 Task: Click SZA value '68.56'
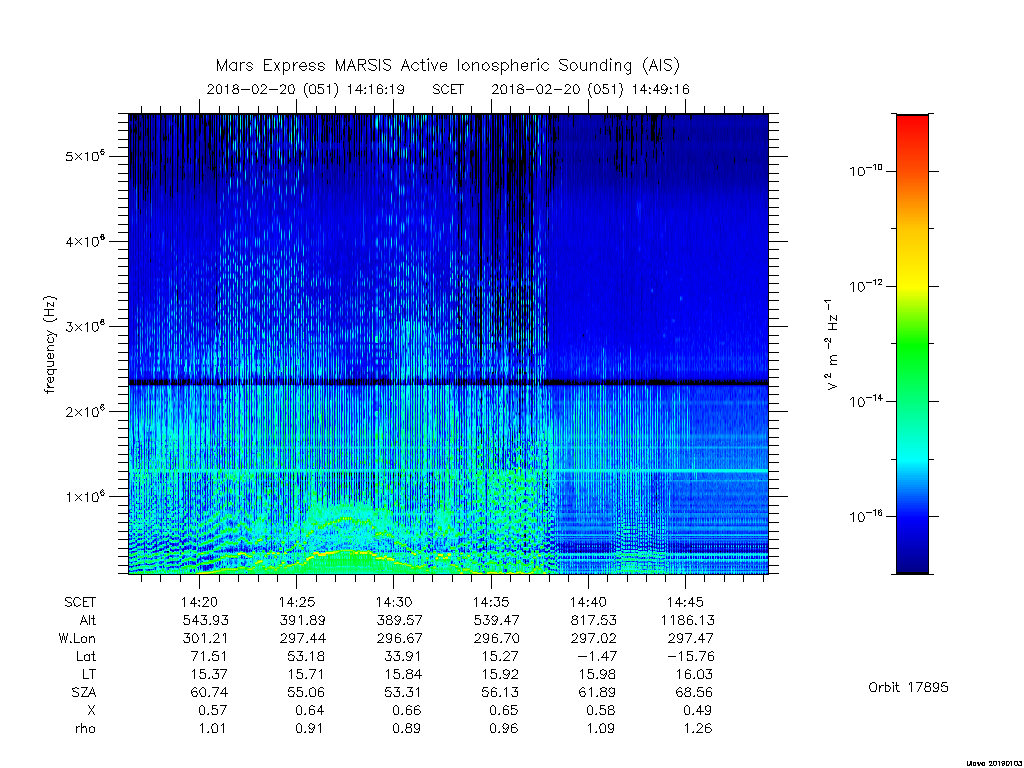pyautogui.click(x=694, y=692)
